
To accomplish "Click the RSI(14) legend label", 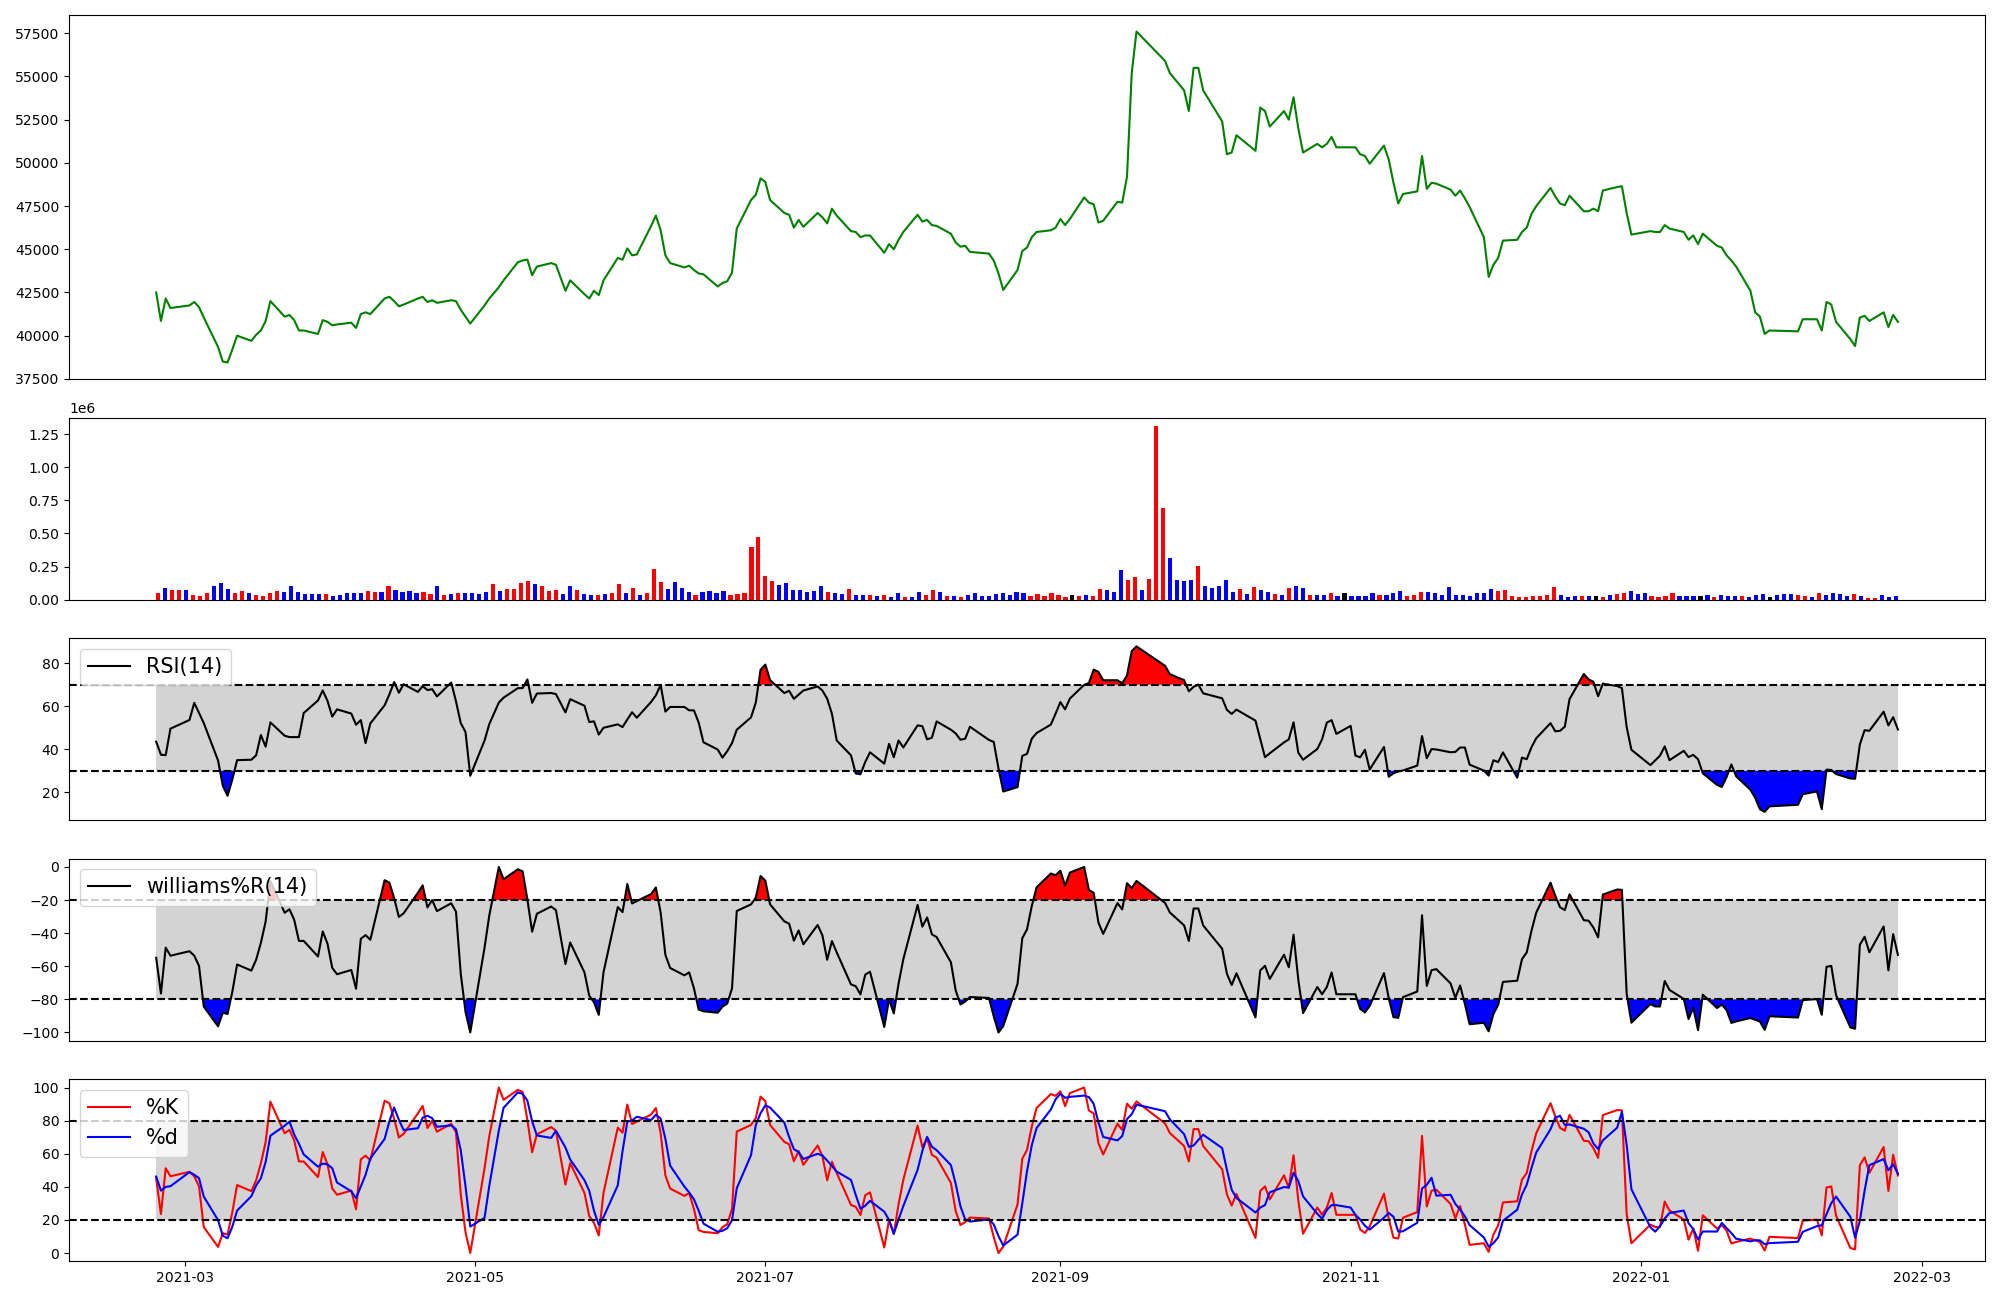I will point(184,666).
